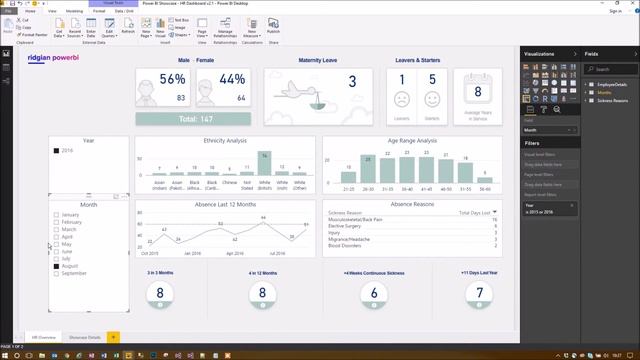The image size is (640, 360).
Task: Open the Month field well dropdown arrow
Action: (569, 130)
